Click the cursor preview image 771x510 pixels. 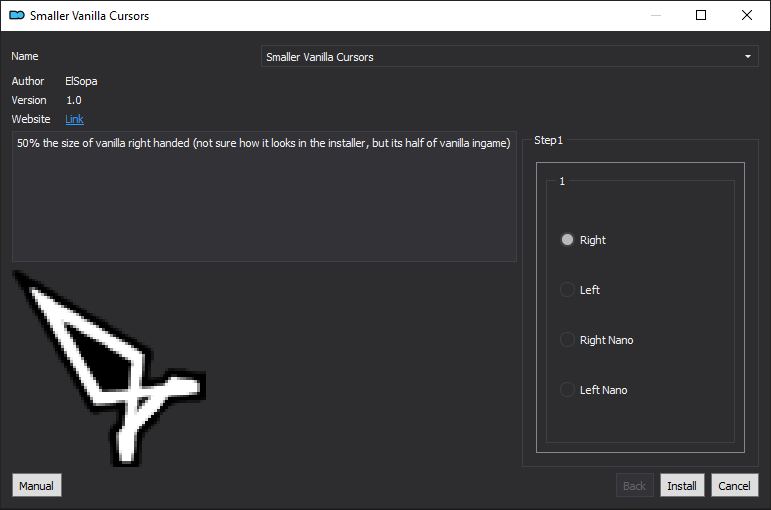point(109,368)
